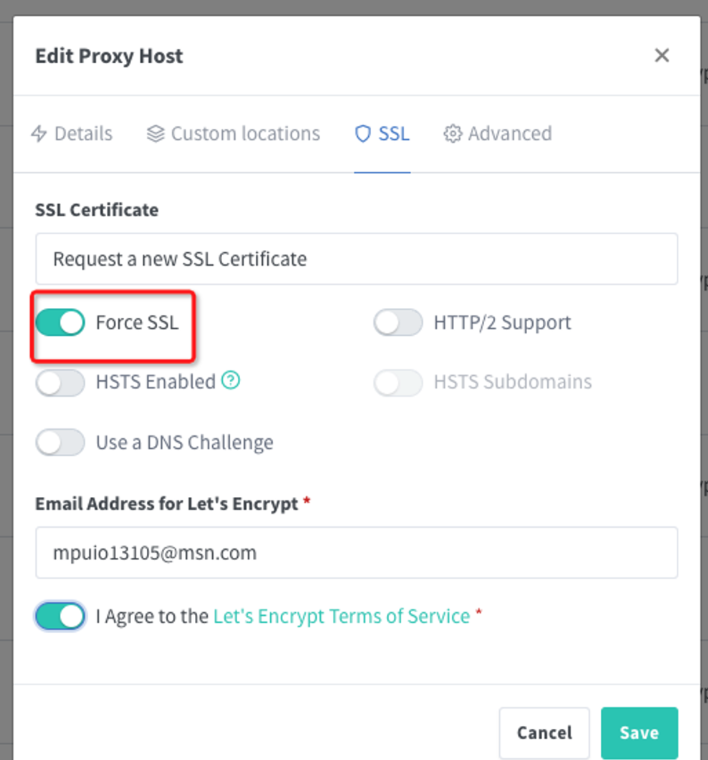Enable Use a DNS Challenge
The height and width of the screenshot is (760, 708).
60,442
